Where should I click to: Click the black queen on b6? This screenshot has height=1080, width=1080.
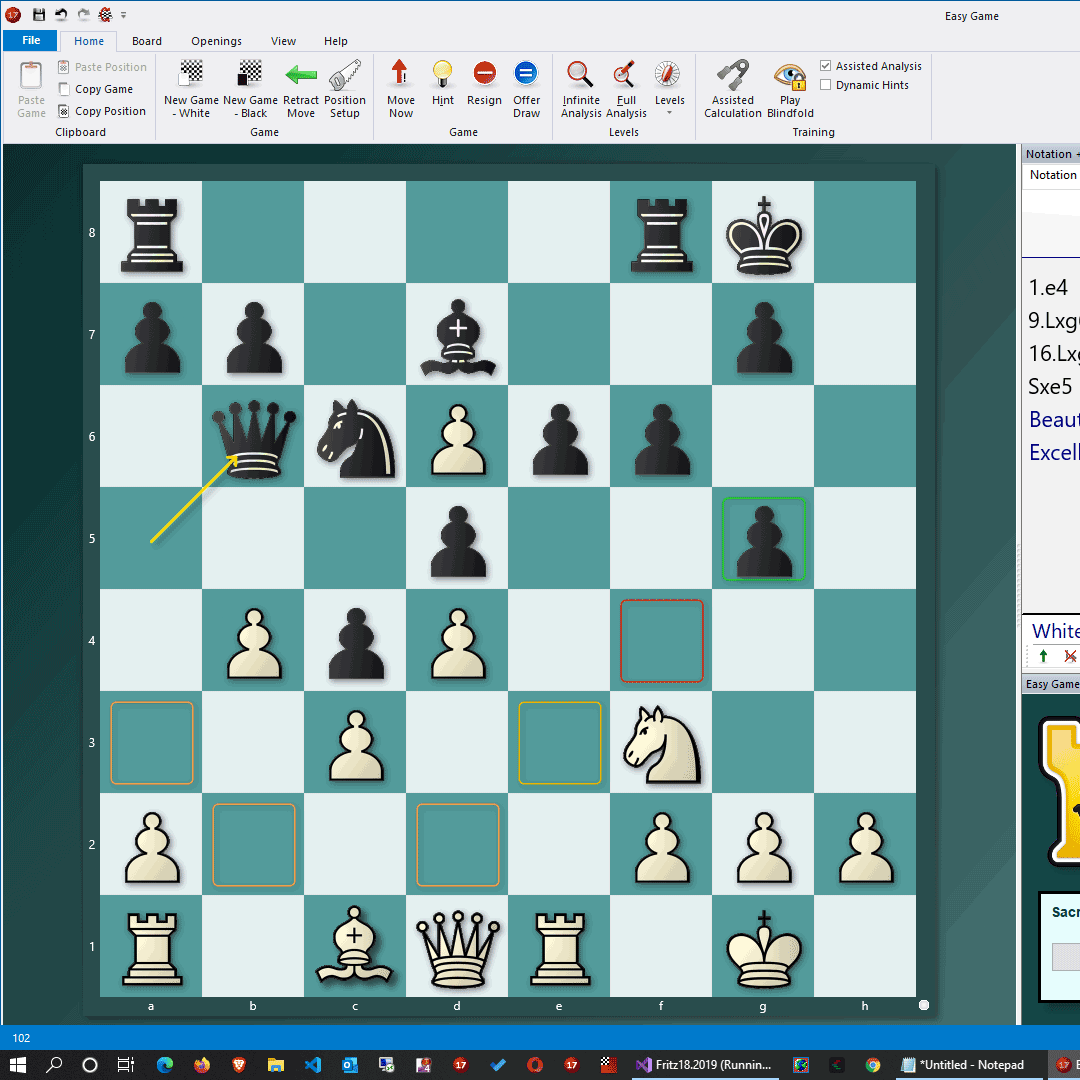pos(253,436)
